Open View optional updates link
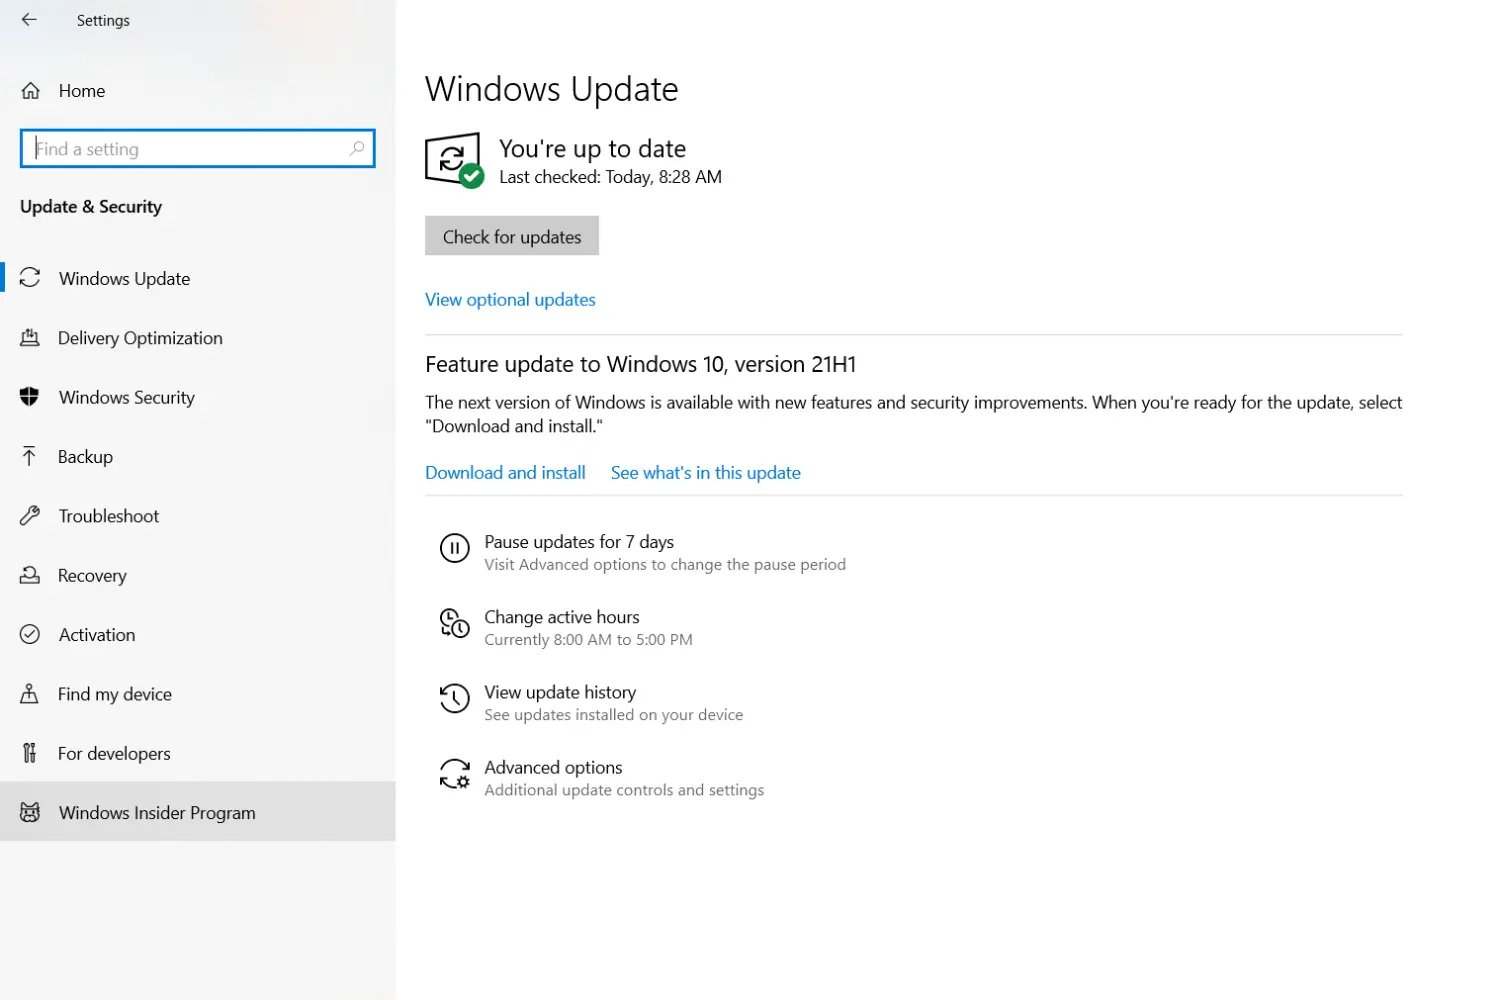This screenshot has height=1000, width=1500. (510, 299)
